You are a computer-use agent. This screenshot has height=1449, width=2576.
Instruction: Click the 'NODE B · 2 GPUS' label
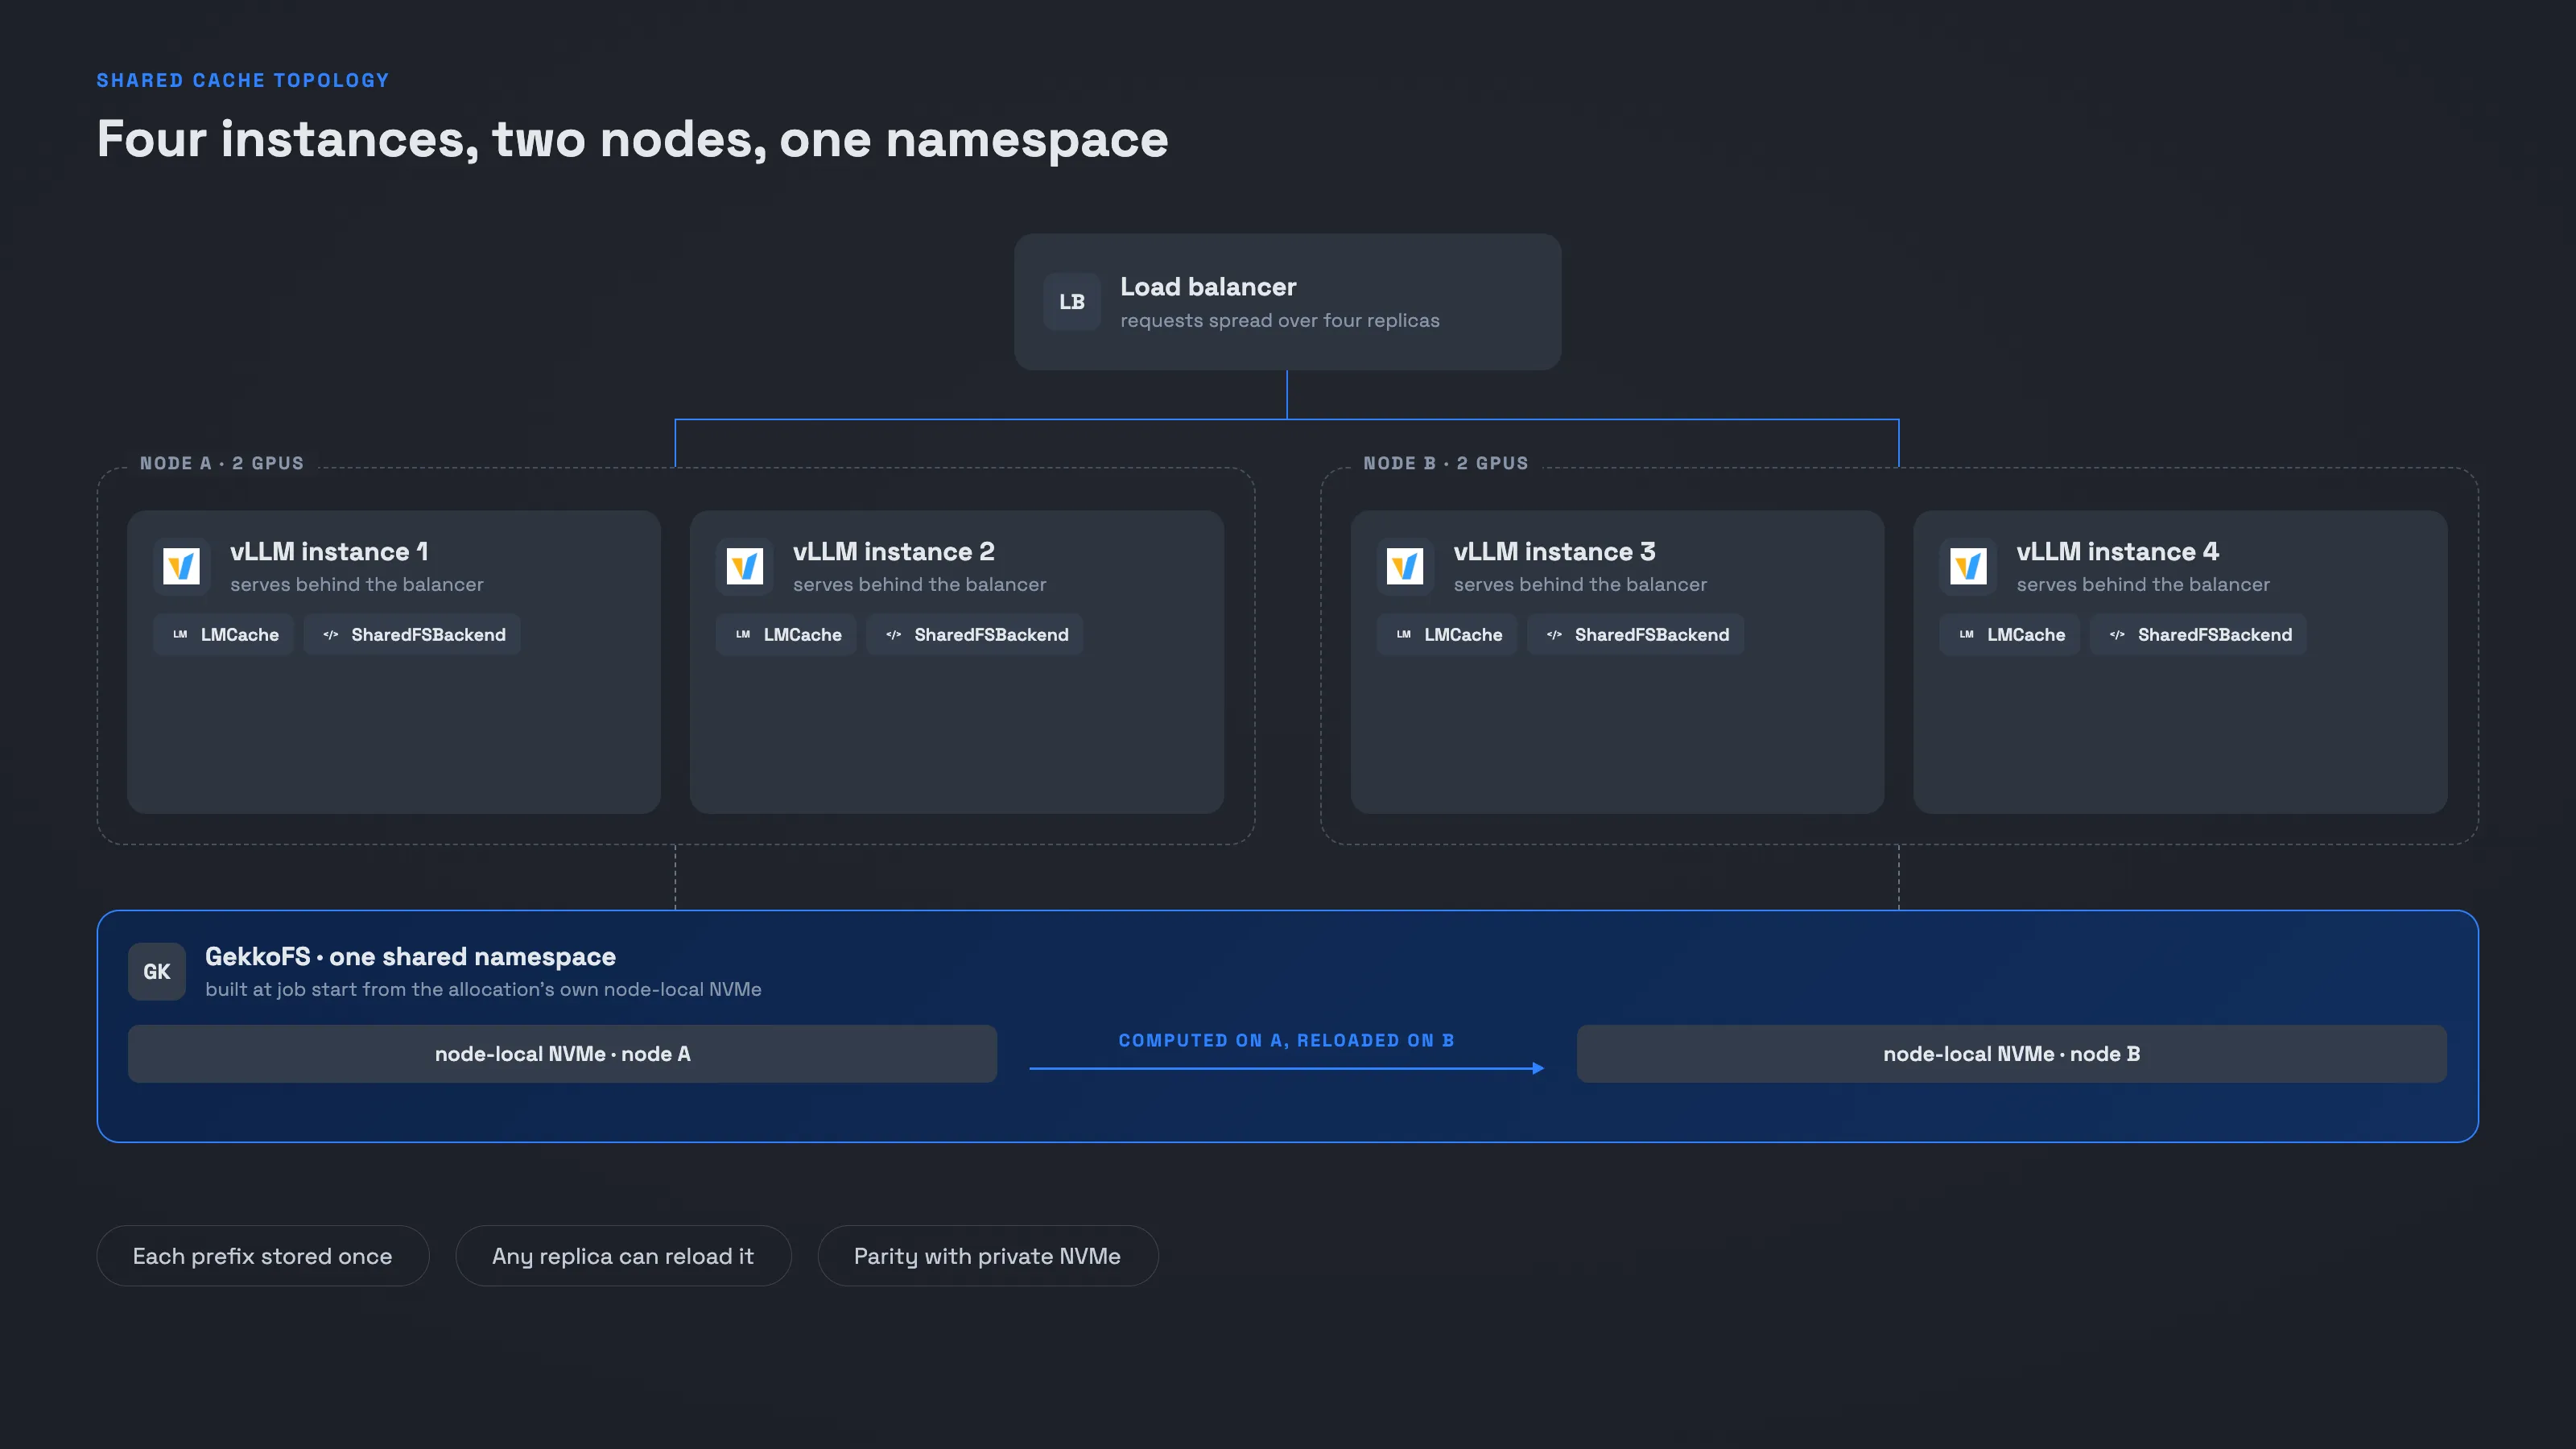coord(1446,463)
